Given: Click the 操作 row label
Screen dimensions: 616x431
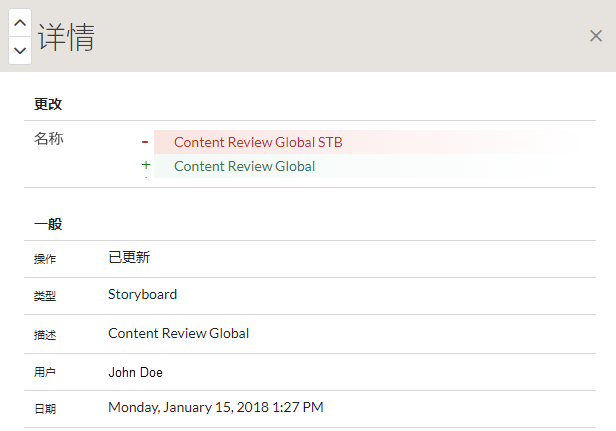Looking at the screenshot, I should (x=45, y=259).
